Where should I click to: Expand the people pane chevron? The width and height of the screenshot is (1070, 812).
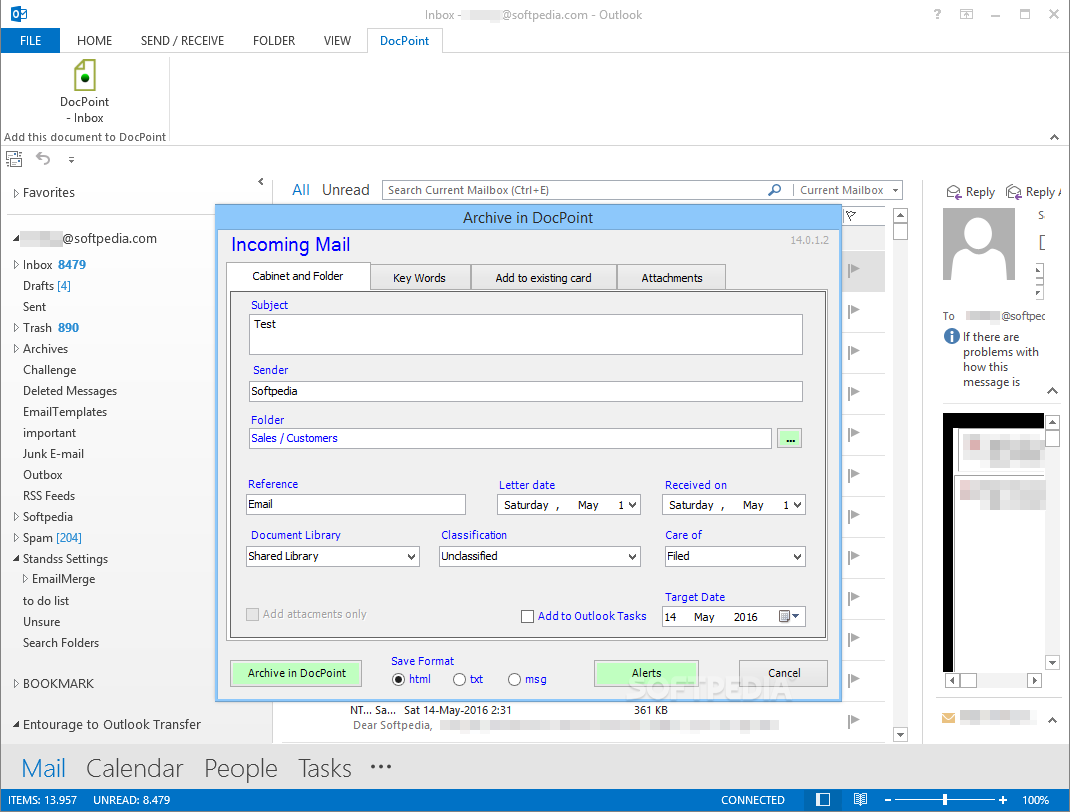coord(1052,720)
